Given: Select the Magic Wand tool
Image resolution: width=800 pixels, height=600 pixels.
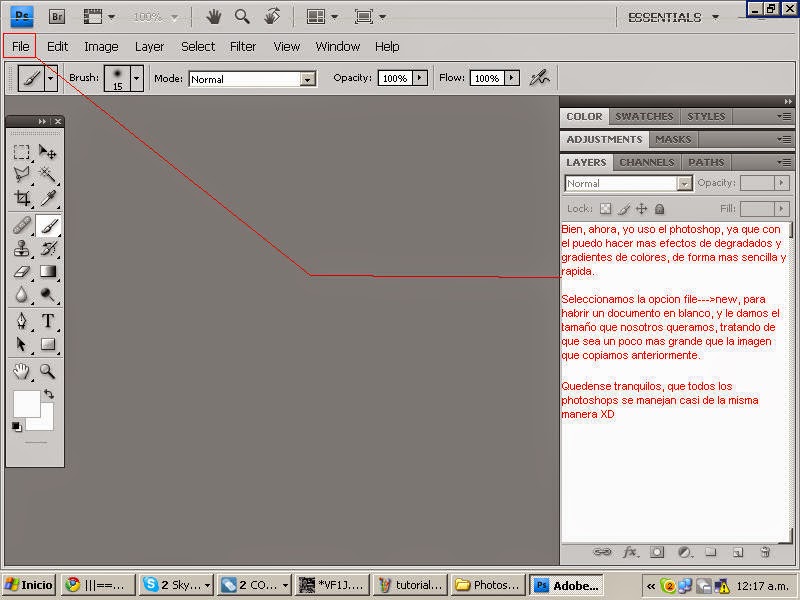Looking at the screenshot, I should point(48,174).
